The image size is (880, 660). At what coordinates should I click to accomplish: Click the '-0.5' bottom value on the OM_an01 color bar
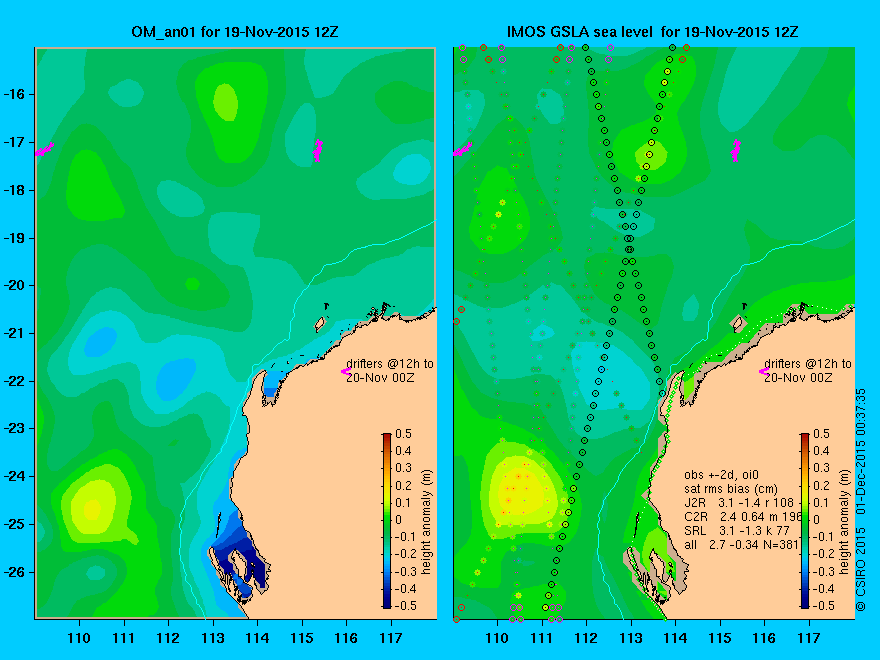tap(405, 606)
